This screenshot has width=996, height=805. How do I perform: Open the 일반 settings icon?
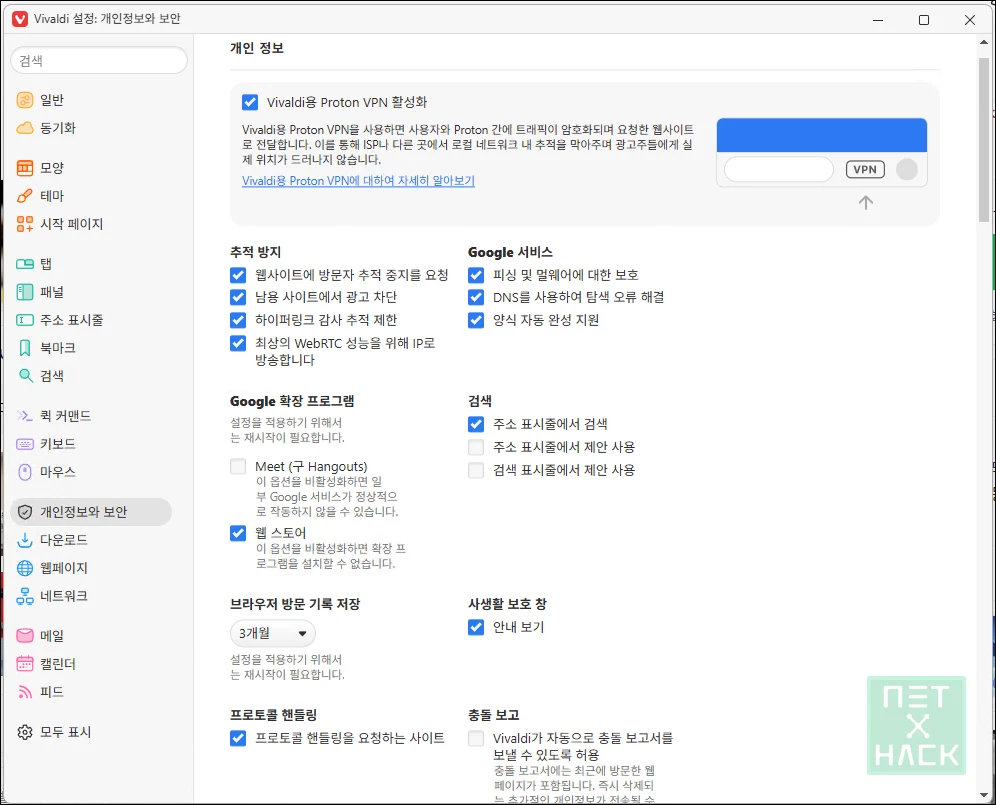25,100
